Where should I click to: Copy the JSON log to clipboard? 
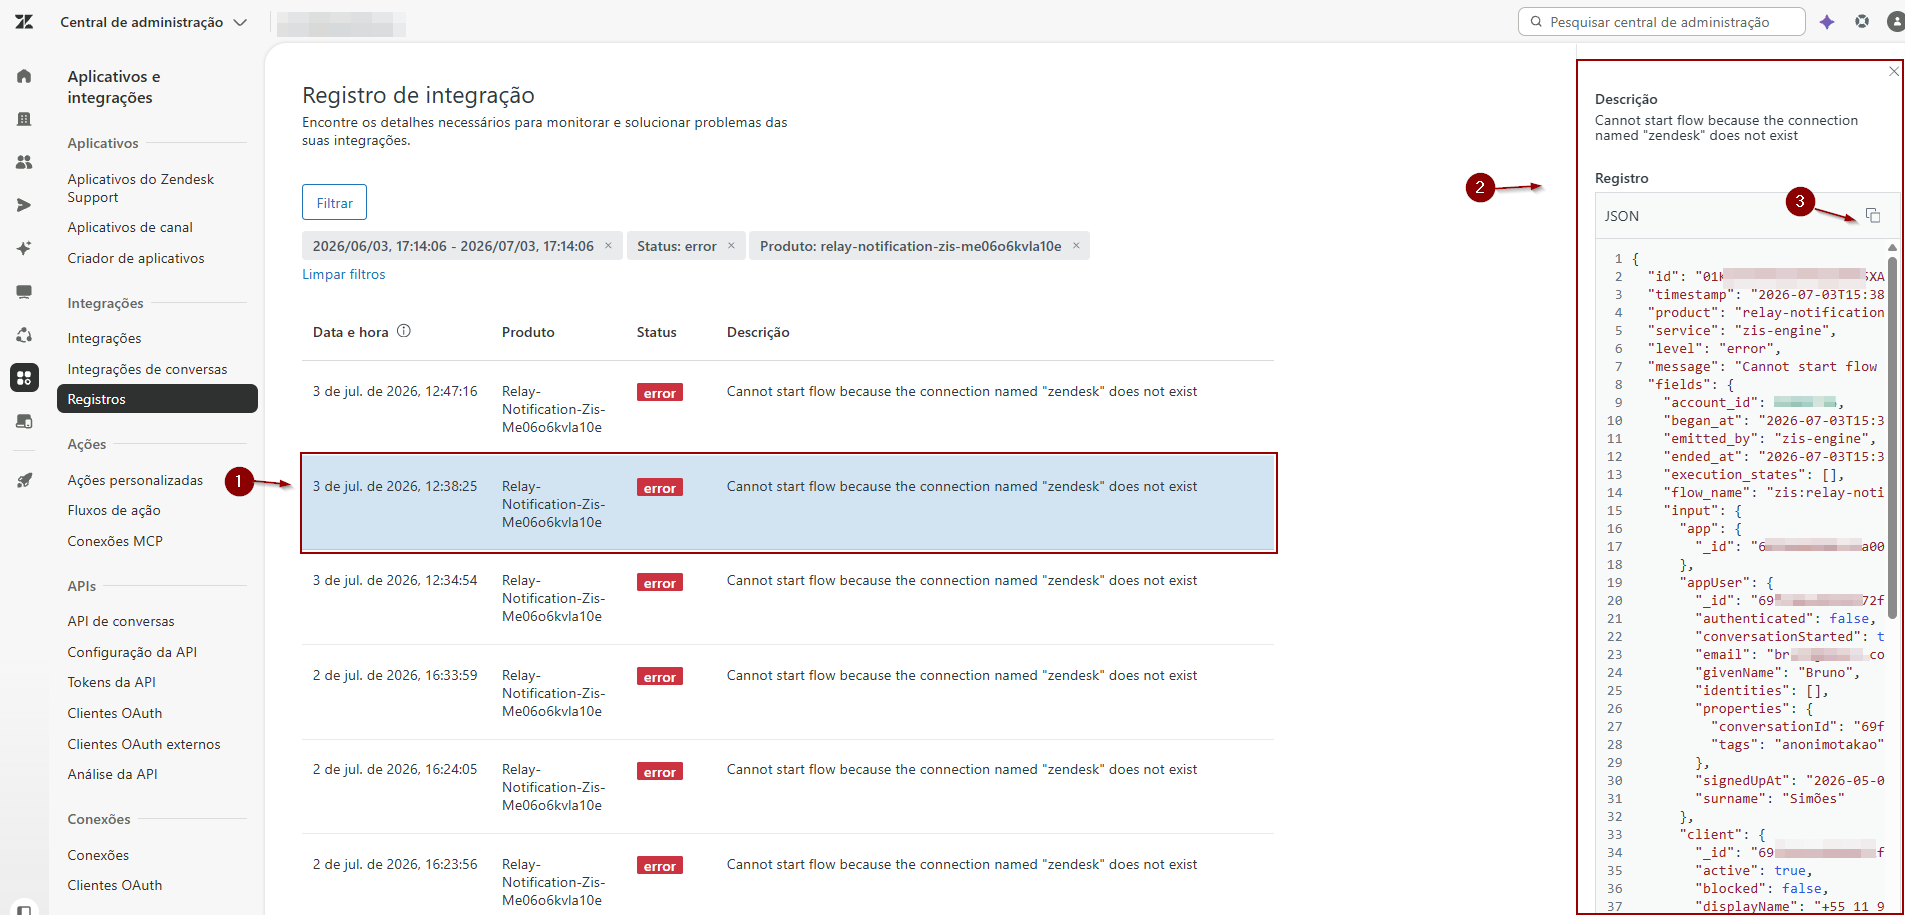point(1873,216)
